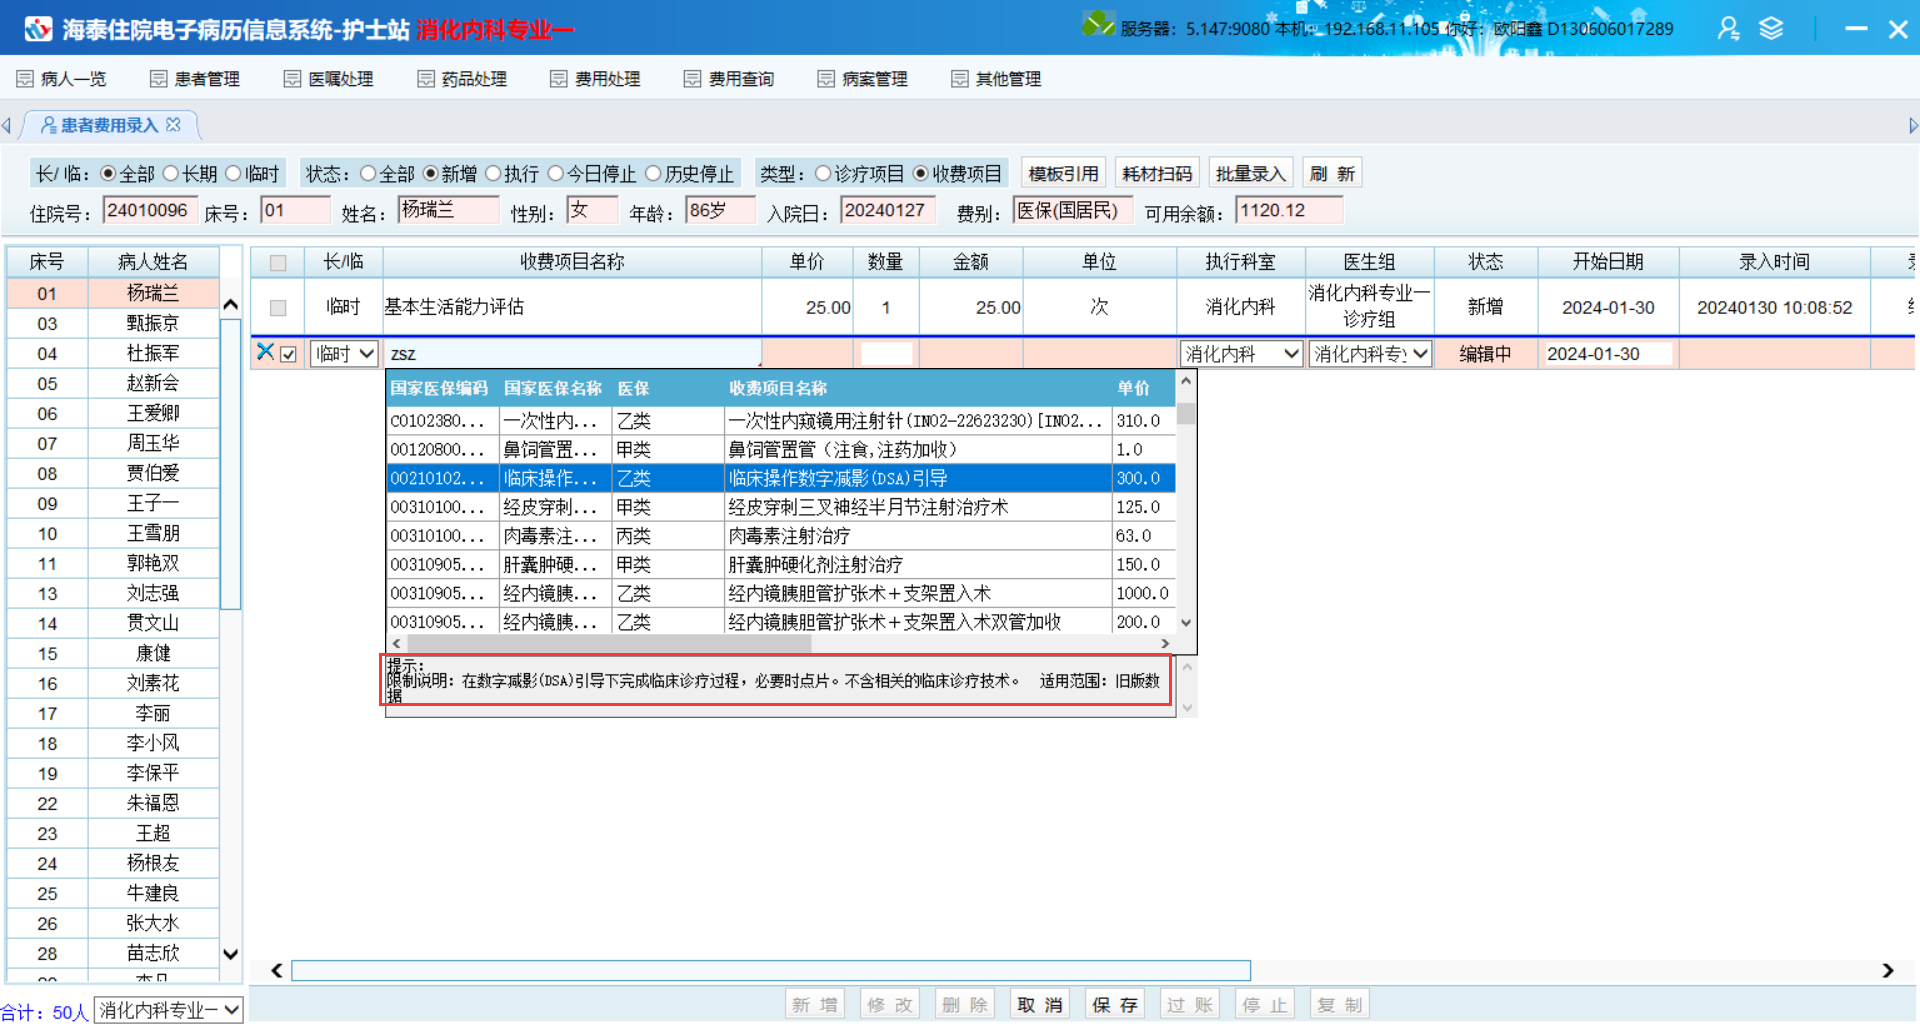Image resolution: width=1920 pixels, height=1030 pixels.
Task: Click the application logo icon in title bar
Action: coord(38,29)
